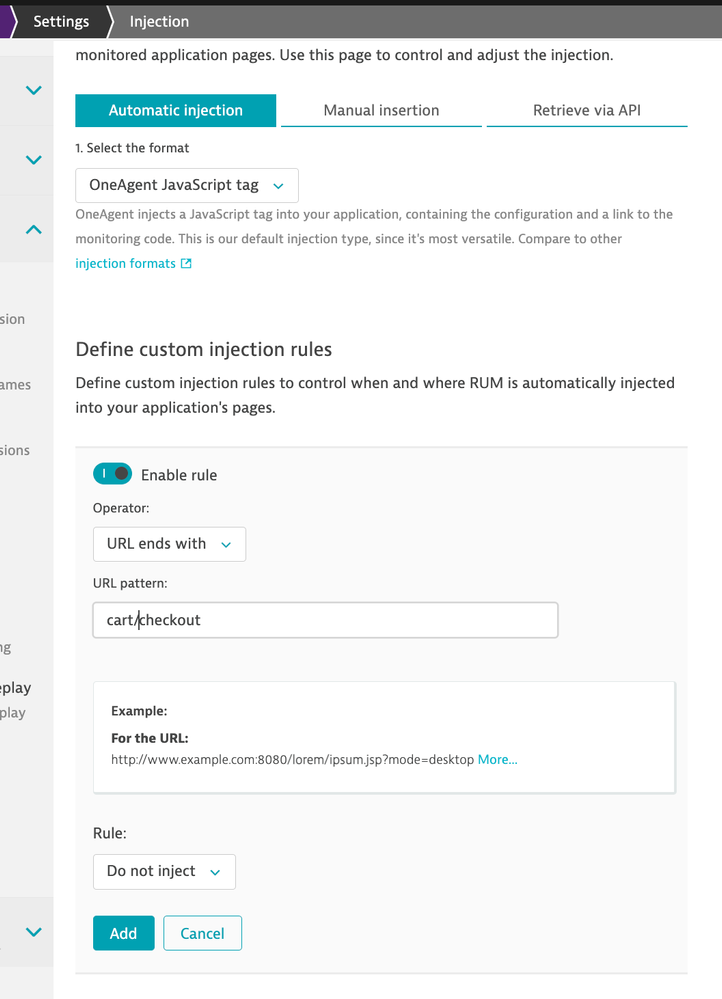Collapse the expanded sidebar section with up chevron
Image resolution: width=722 pixels, height=999 pixels.
pos(33,229)
